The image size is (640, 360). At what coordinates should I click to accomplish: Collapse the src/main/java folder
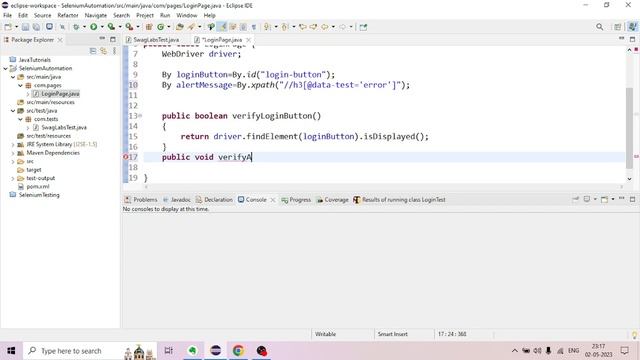(13, 77)
